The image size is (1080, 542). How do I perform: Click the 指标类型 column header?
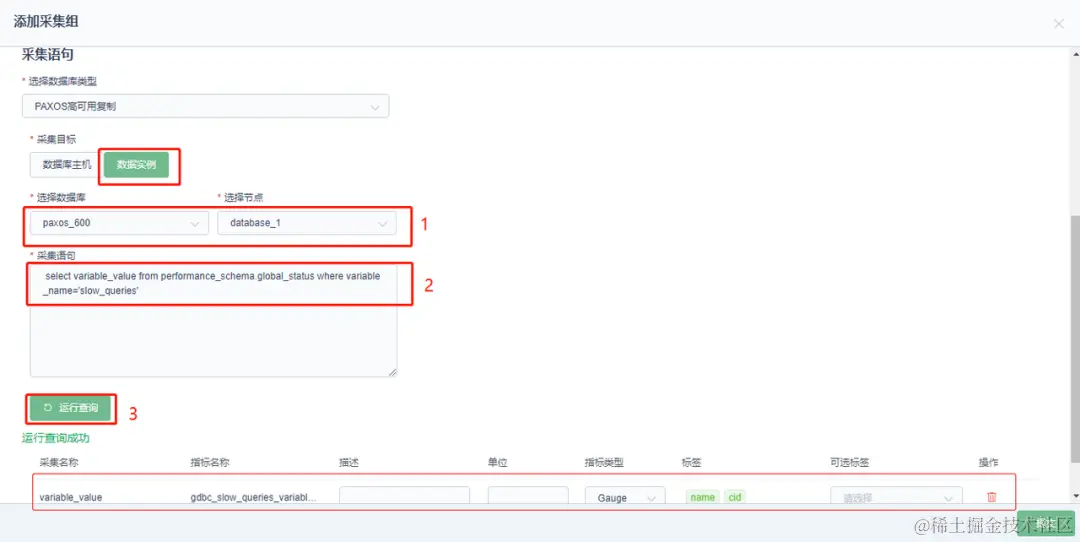604,463
